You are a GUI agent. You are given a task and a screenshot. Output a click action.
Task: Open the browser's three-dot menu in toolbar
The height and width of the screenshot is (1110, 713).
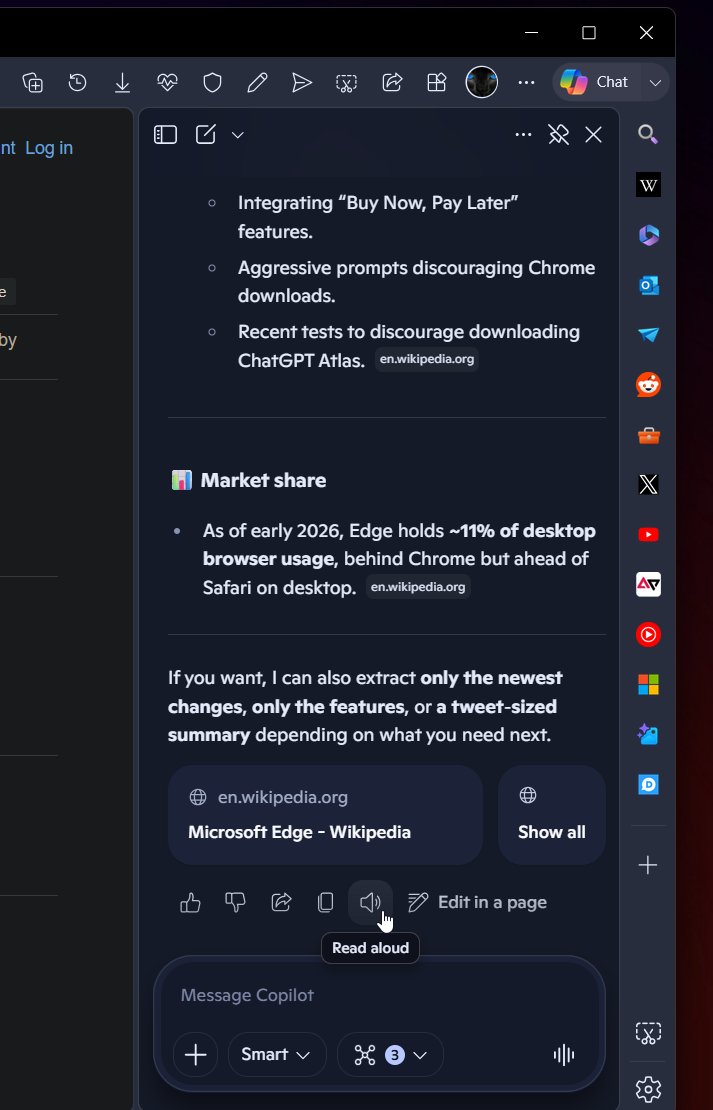(526, 83)
